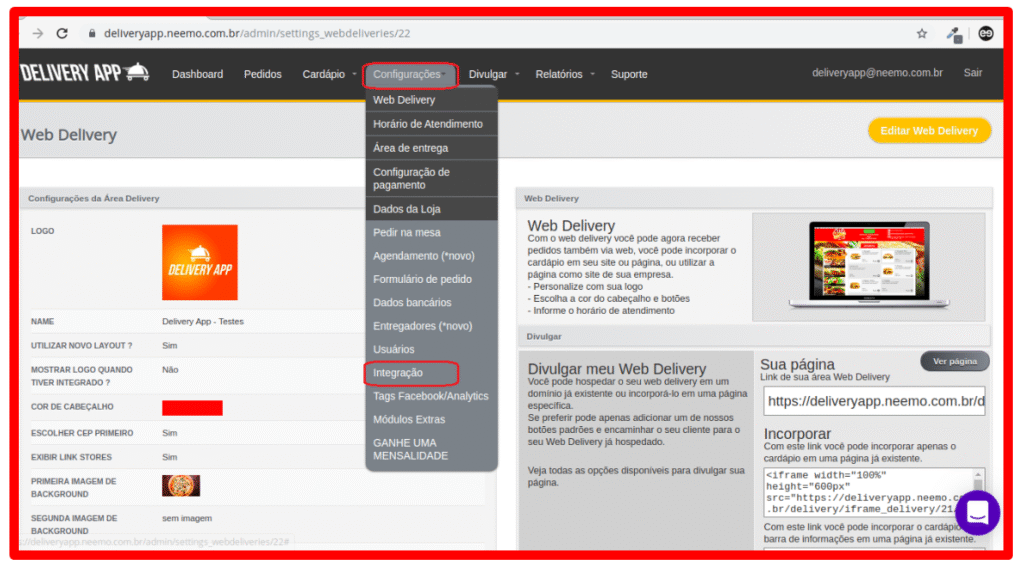Click the orange Delivery App logo image

(200, 262)
